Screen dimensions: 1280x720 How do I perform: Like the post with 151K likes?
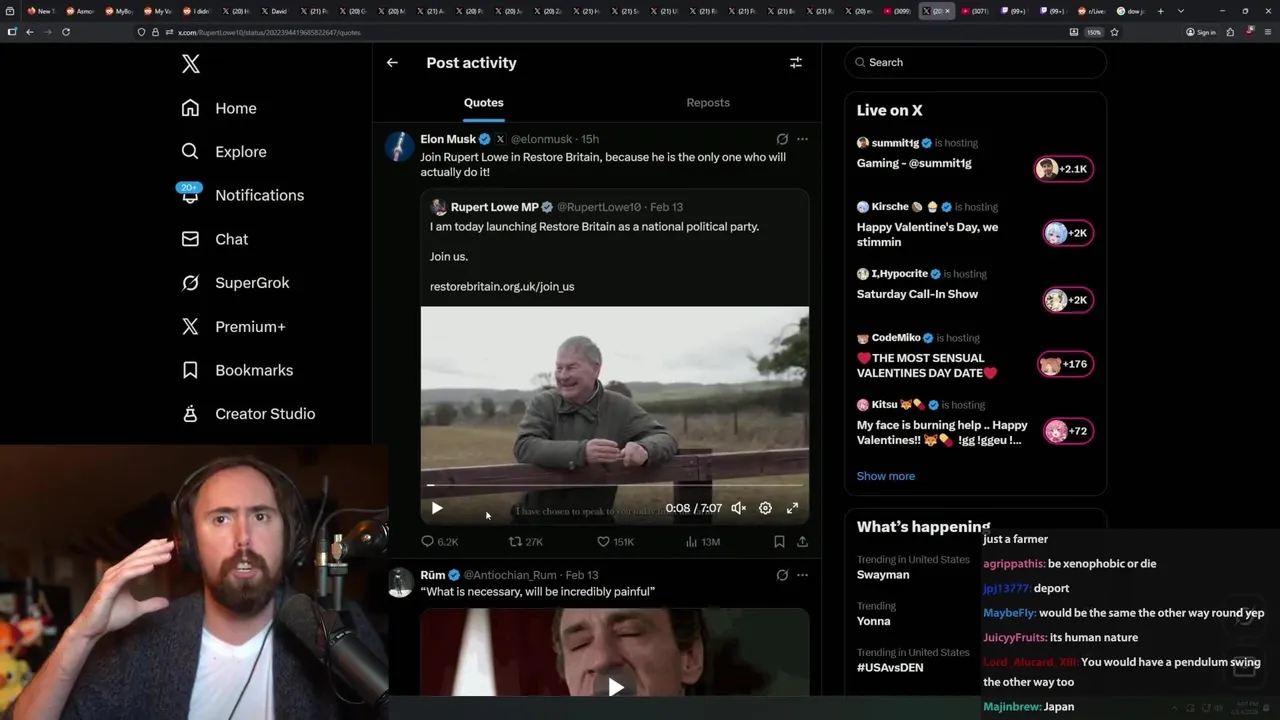point(615,541)
